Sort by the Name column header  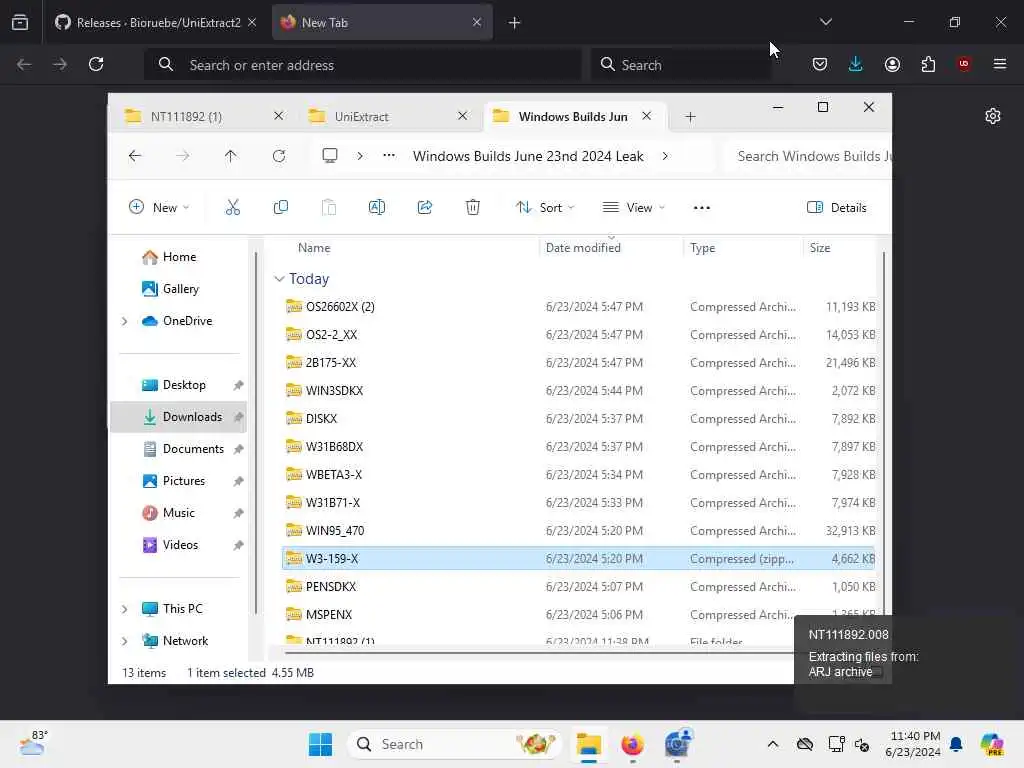[314, 248]
